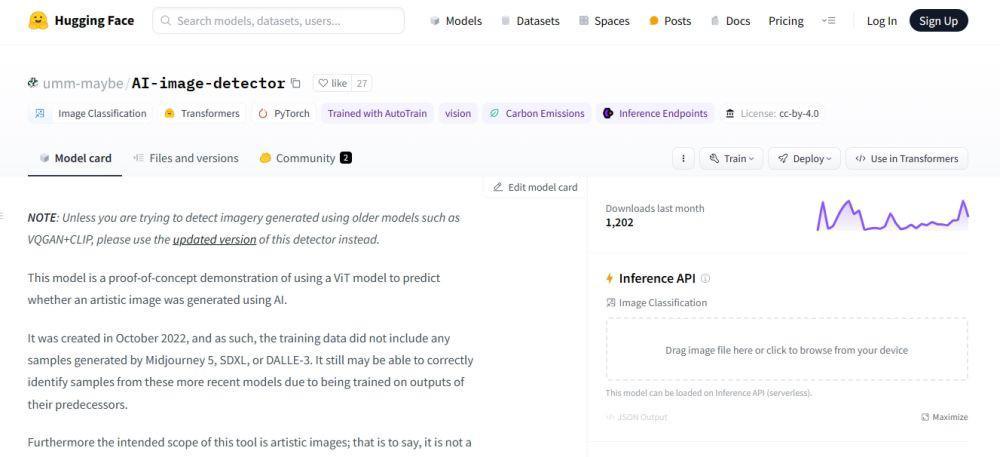The width and height of the screenshot is (1000, 457).
Task: Click the heart icon on like button
Action: coord(323,83)
